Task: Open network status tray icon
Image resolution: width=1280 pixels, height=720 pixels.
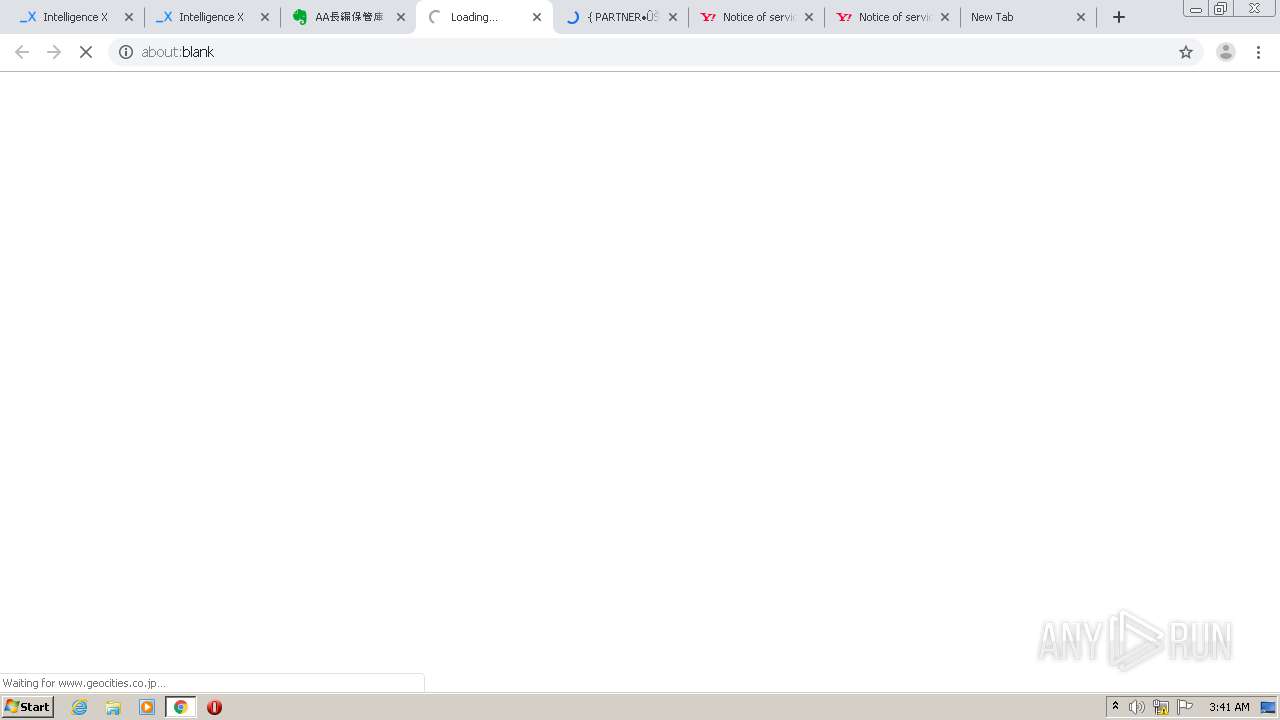Action: coord(1161,707)
